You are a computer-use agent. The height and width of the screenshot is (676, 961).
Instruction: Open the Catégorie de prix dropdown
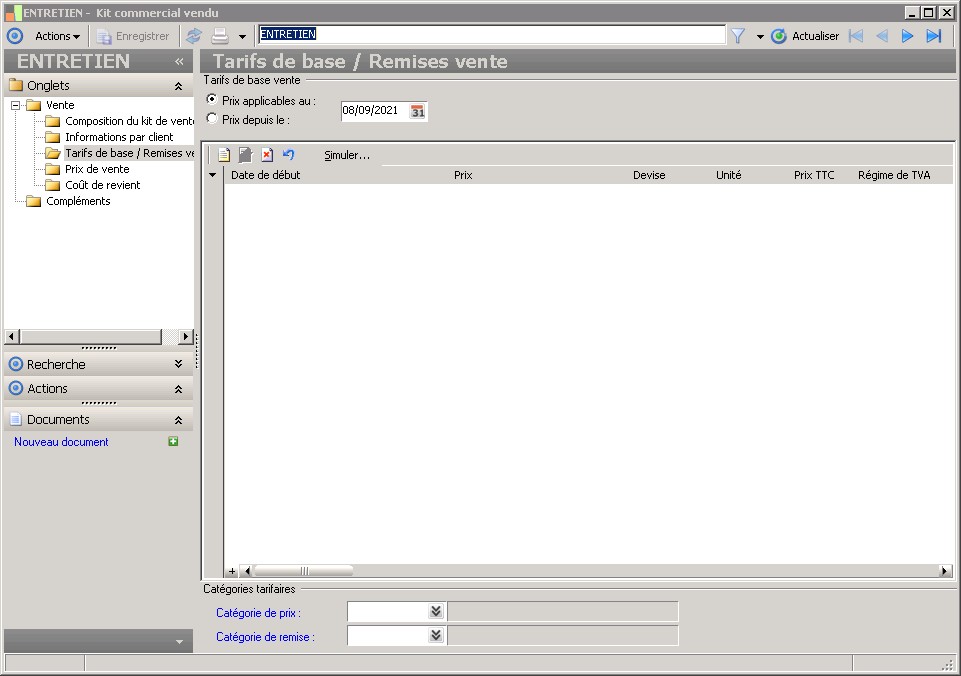(x=436, y=612)
